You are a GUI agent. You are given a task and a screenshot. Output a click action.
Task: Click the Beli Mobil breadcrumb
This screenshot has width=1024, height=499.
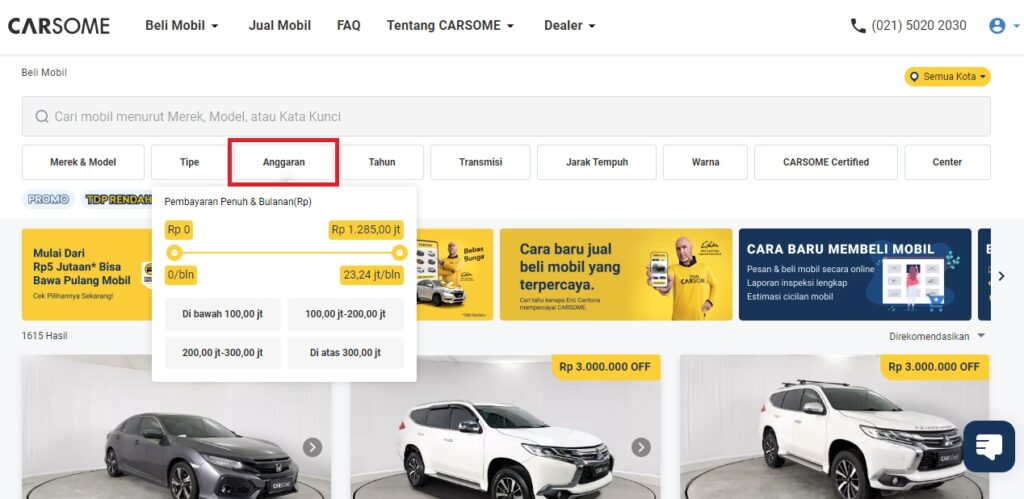[44, 72]
